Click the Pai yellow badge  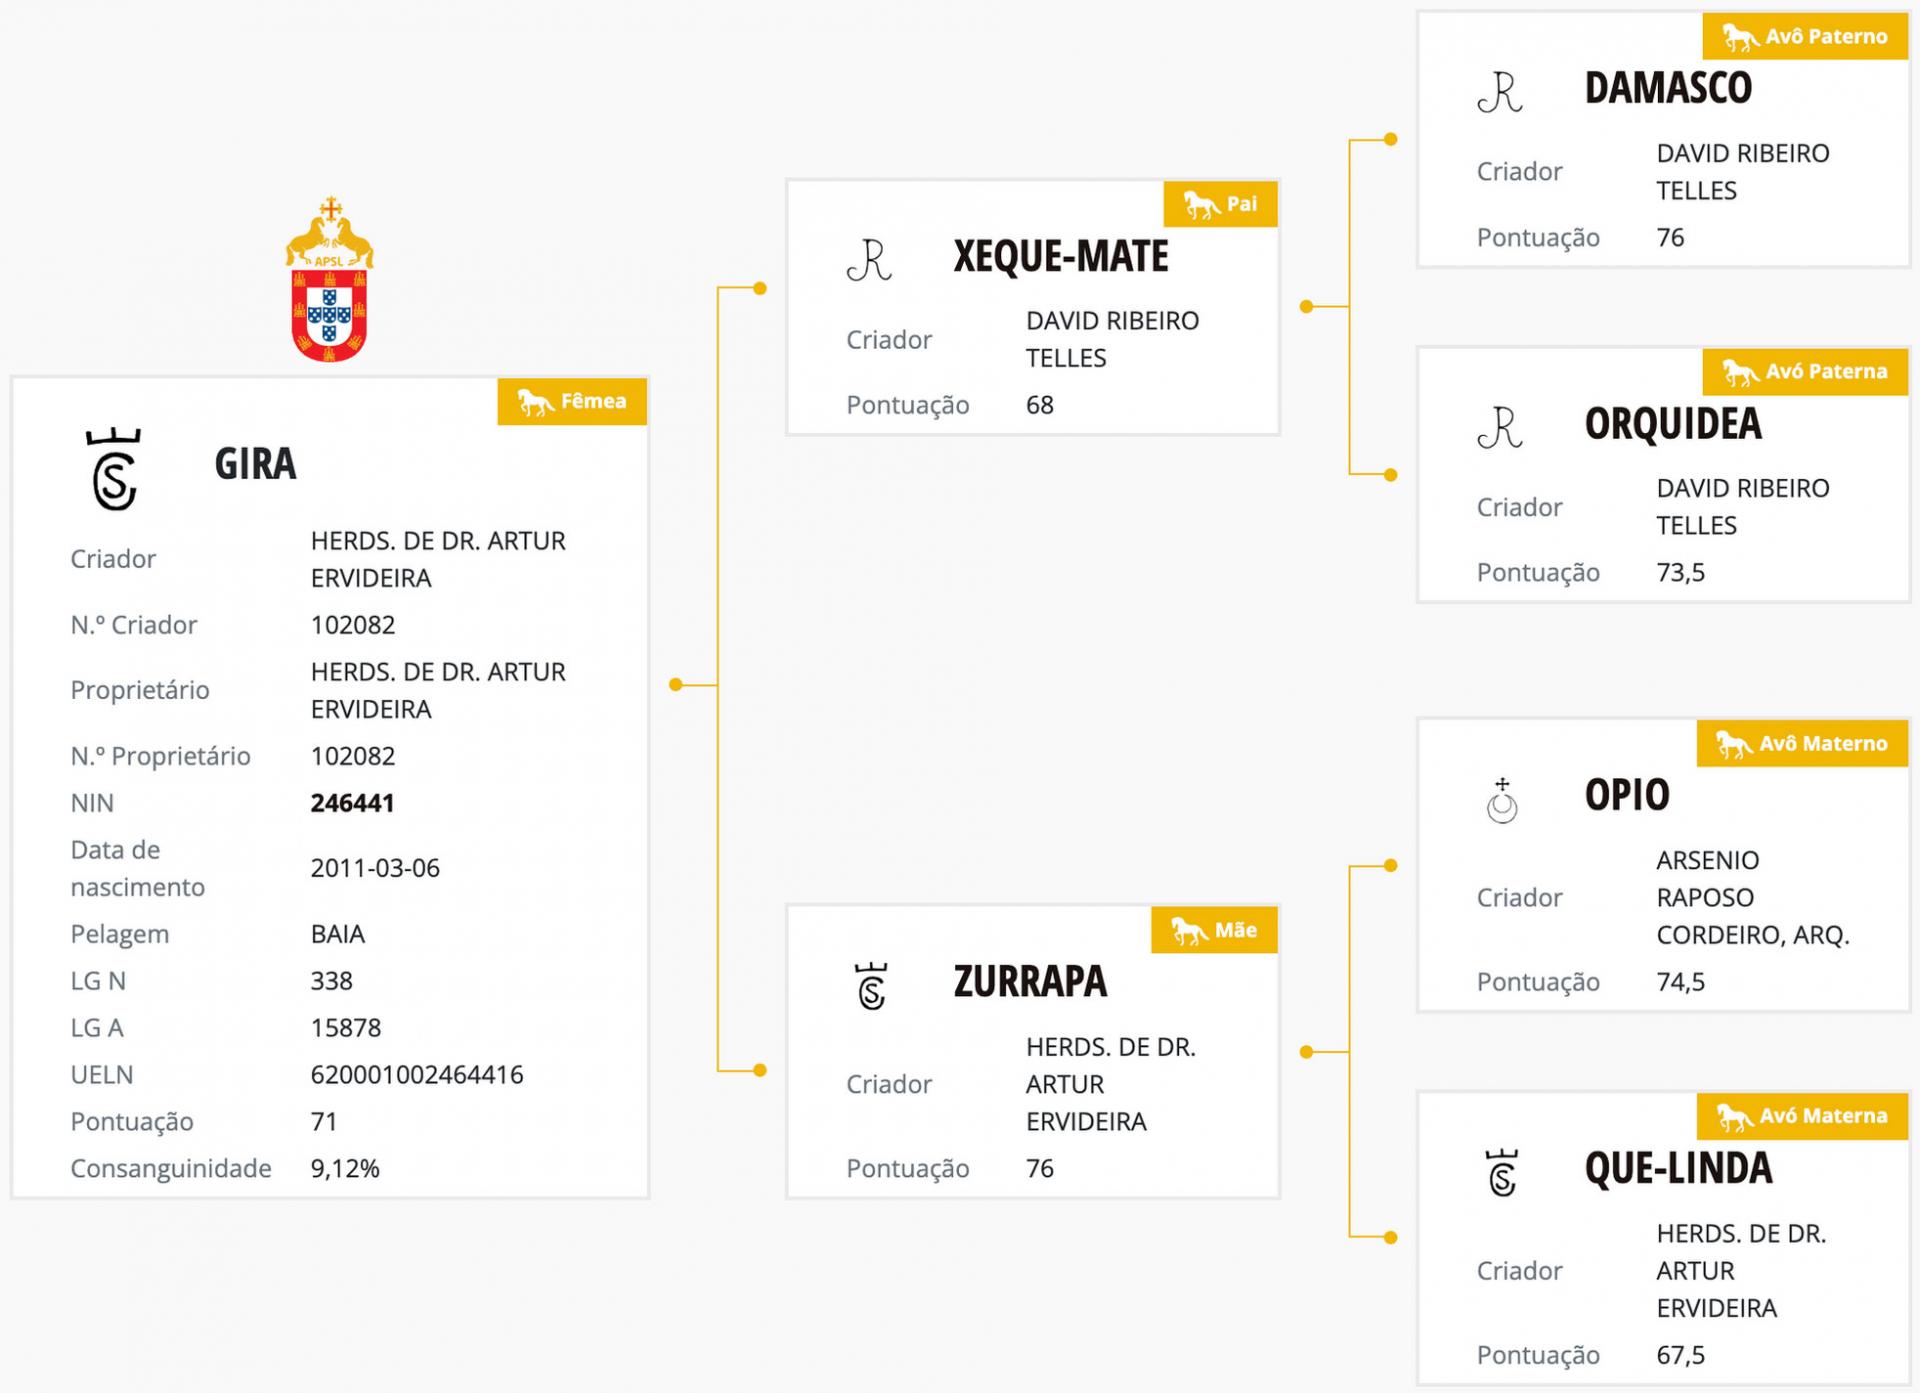click(1220, 204)
